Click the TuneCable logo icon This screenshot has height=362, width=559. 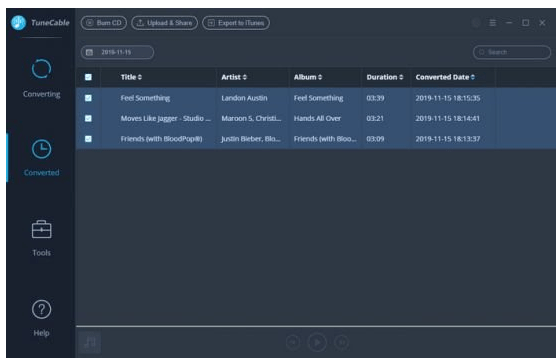click(18, 23)
